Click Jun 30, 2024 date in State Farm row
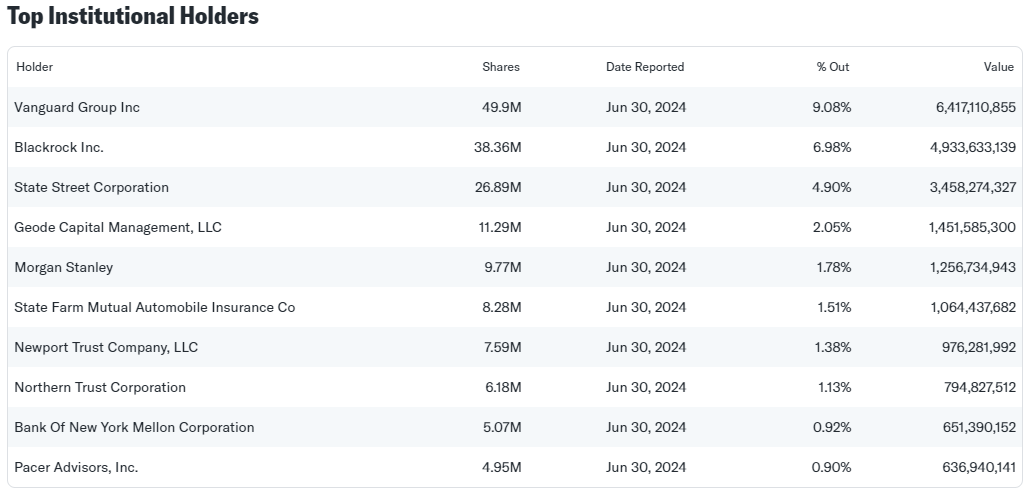The image size is (1030, 495). click(x=646, y=307)
